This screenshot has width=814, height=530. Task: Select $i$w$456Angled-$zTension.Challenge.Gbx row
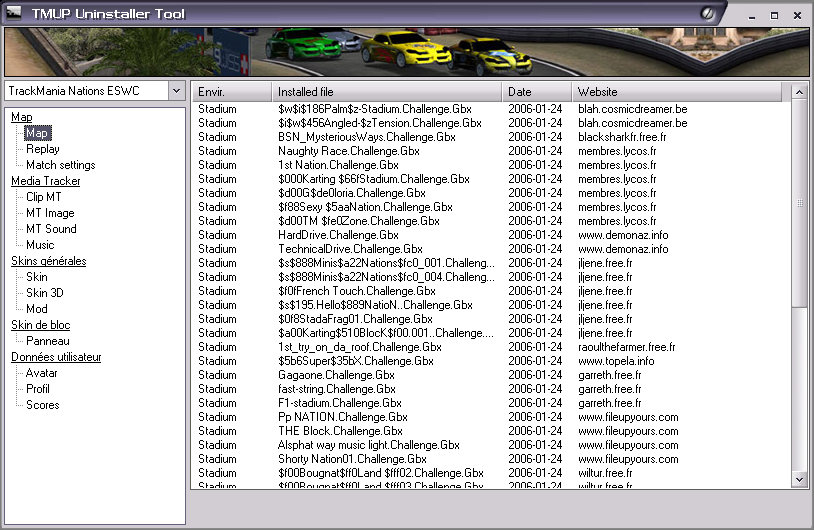click(x=491, y=123)
